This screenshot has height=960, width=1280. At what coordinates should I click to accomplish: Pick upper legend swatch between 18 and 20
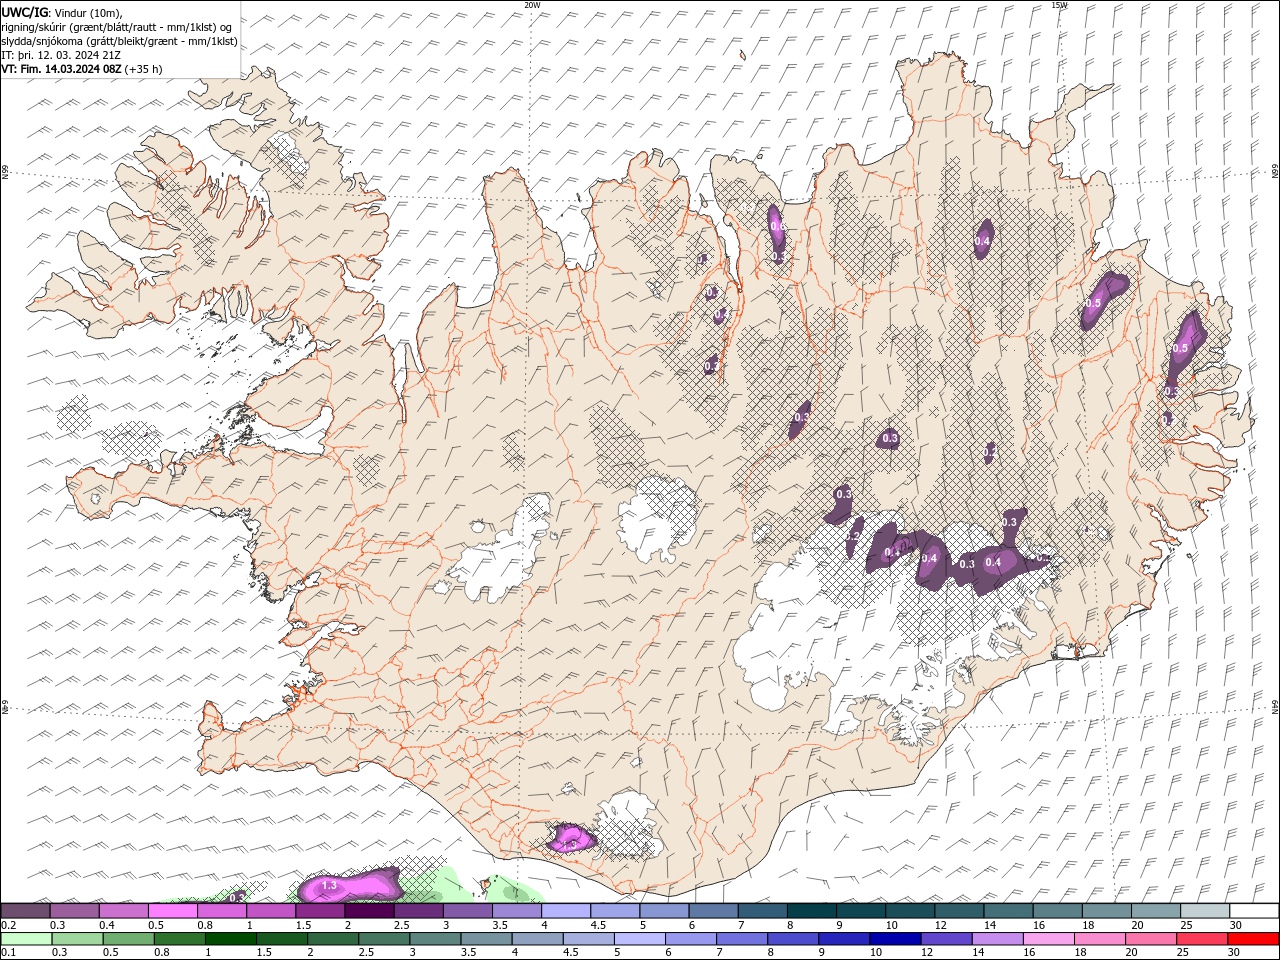1107,911
